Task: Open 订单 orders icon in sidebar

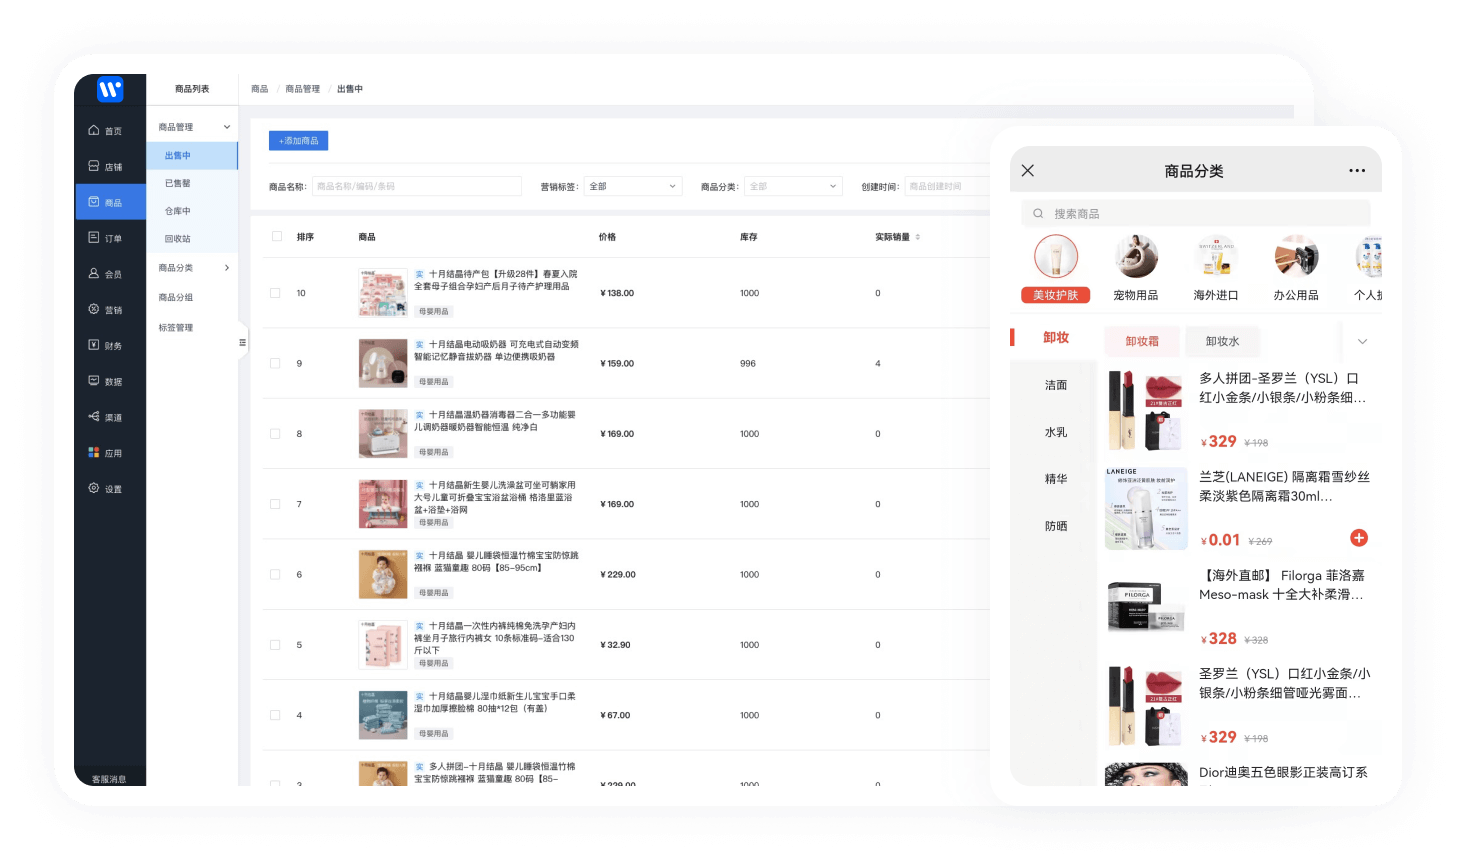Action: pyautogui.click(x=94, y=238)
